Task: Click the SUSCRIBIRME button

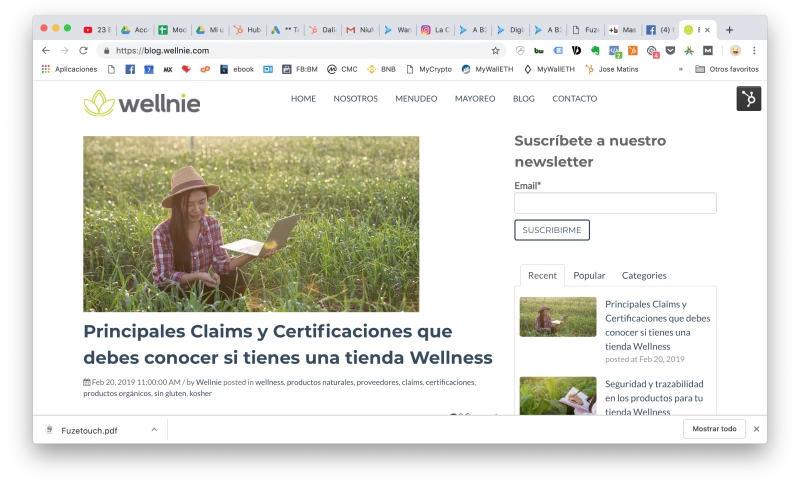Action: tap(552, 230)
